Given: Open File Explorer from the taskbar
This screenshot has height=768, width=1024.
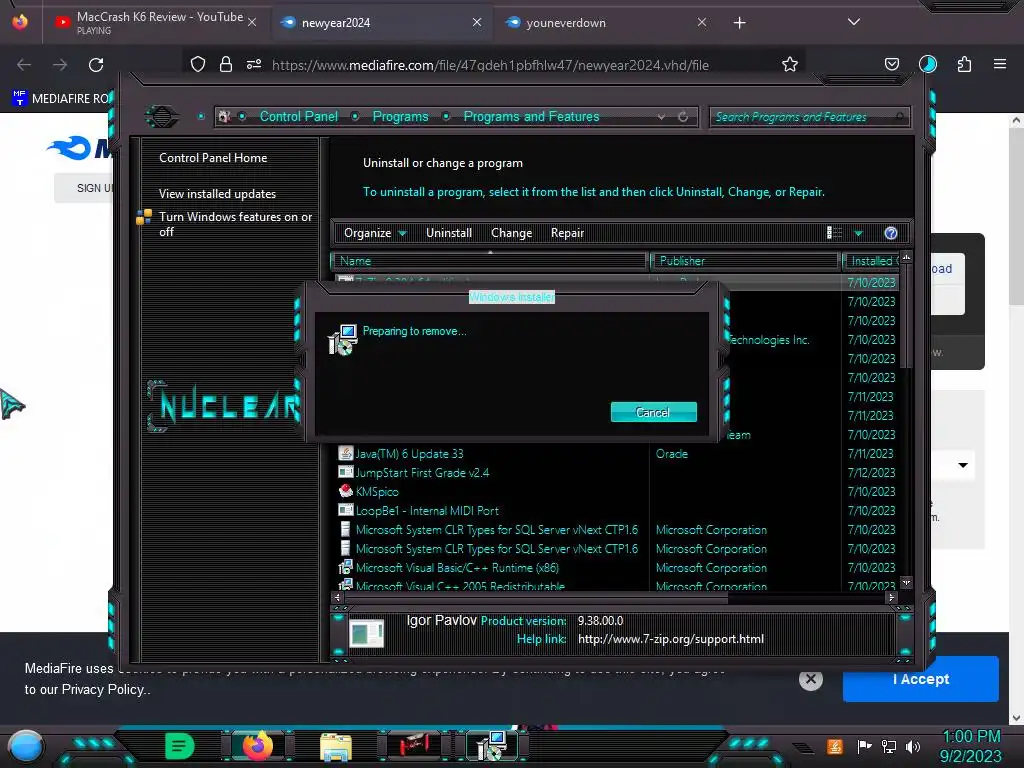Looking at the screenshot, I should pos(336,746).
